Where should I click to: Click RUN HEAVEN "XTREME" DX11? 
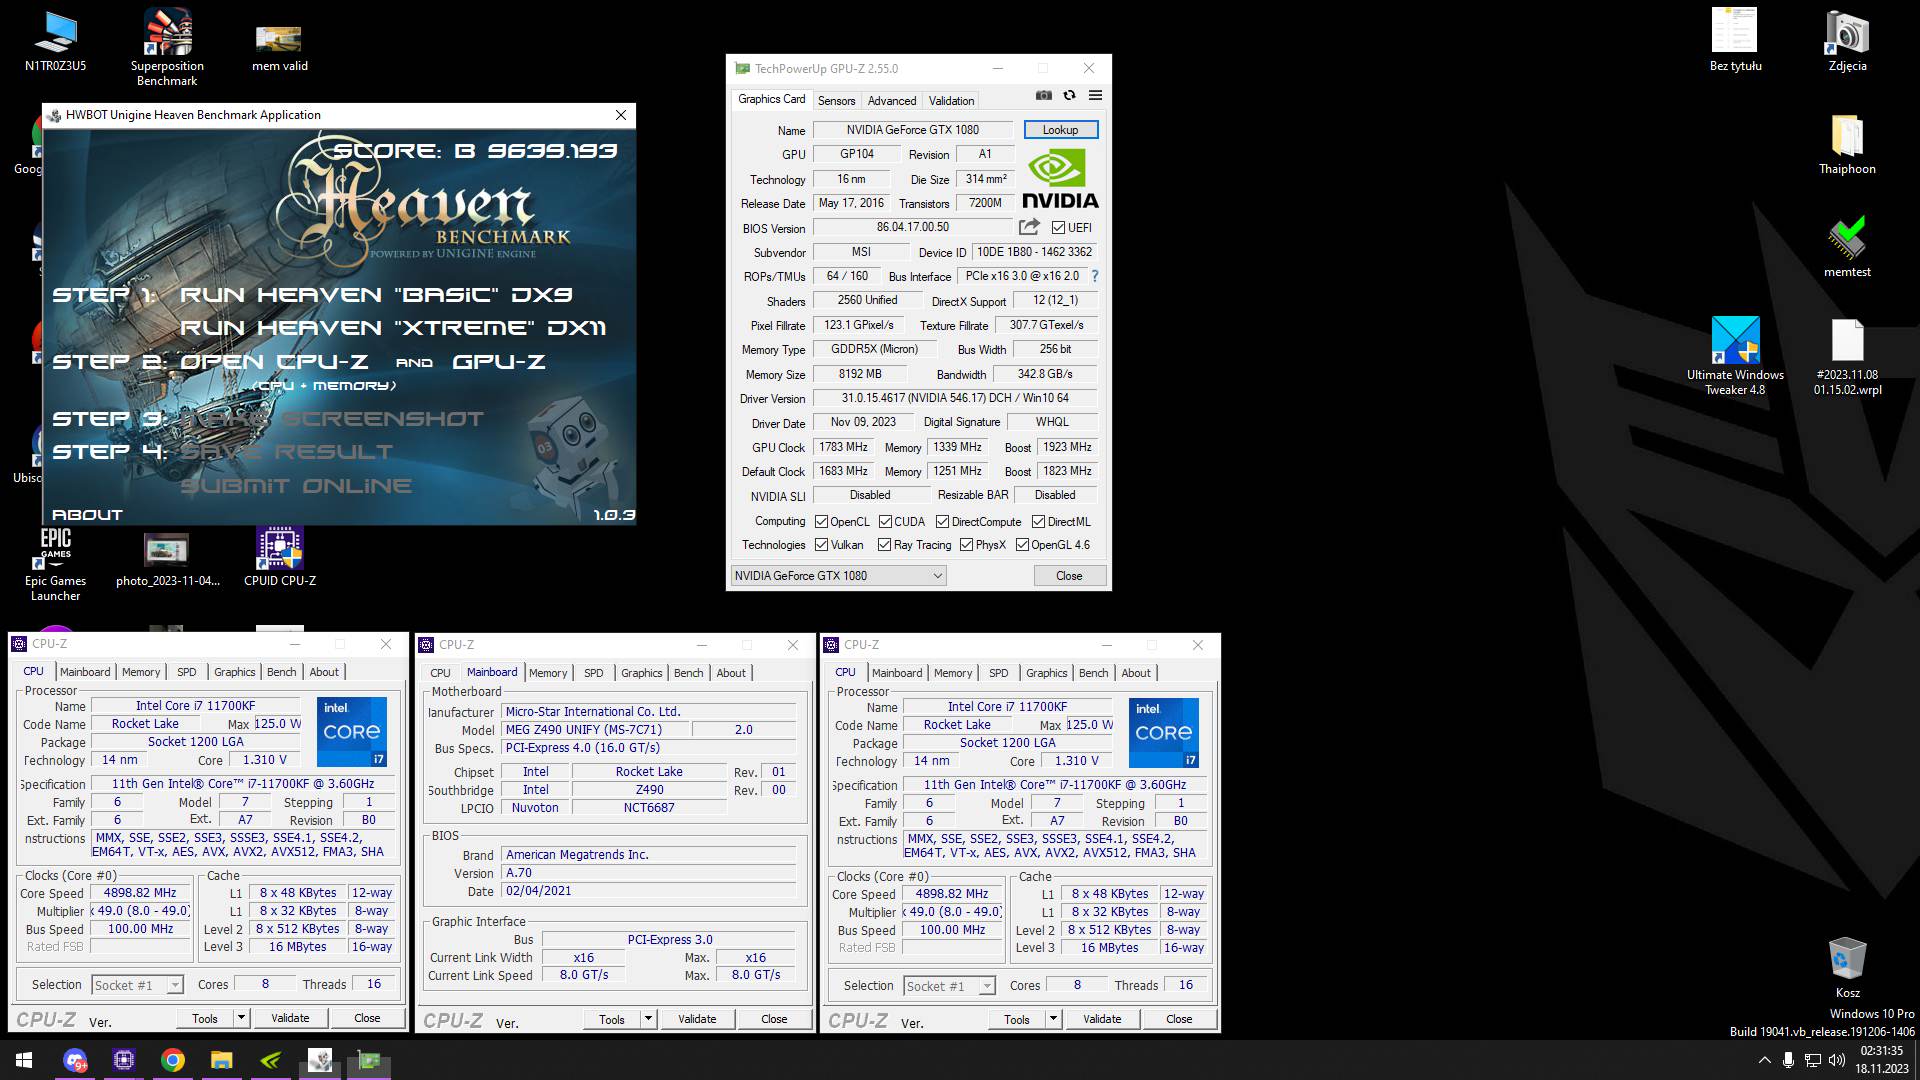pyautogui.click(x=393, y=328)
